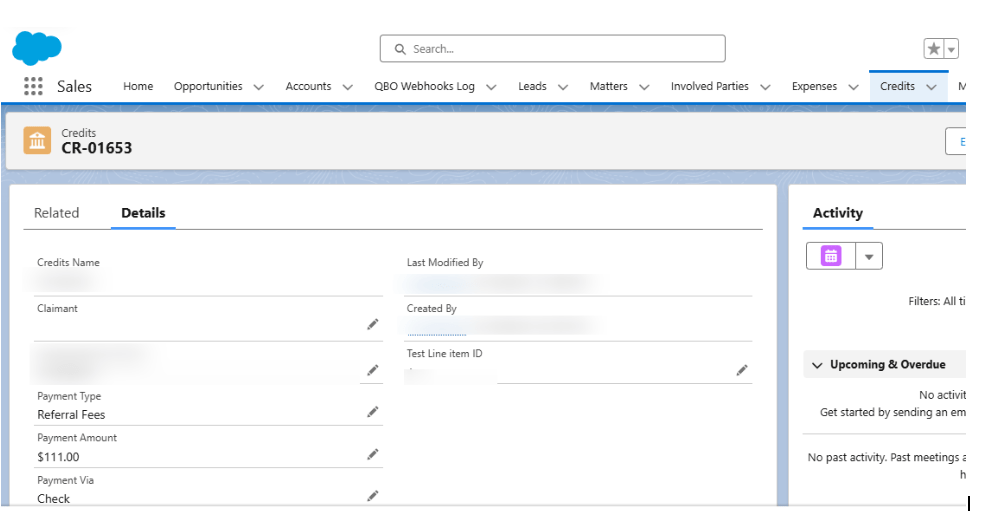Click the pencil icon below Claimant row

[372, 370]
